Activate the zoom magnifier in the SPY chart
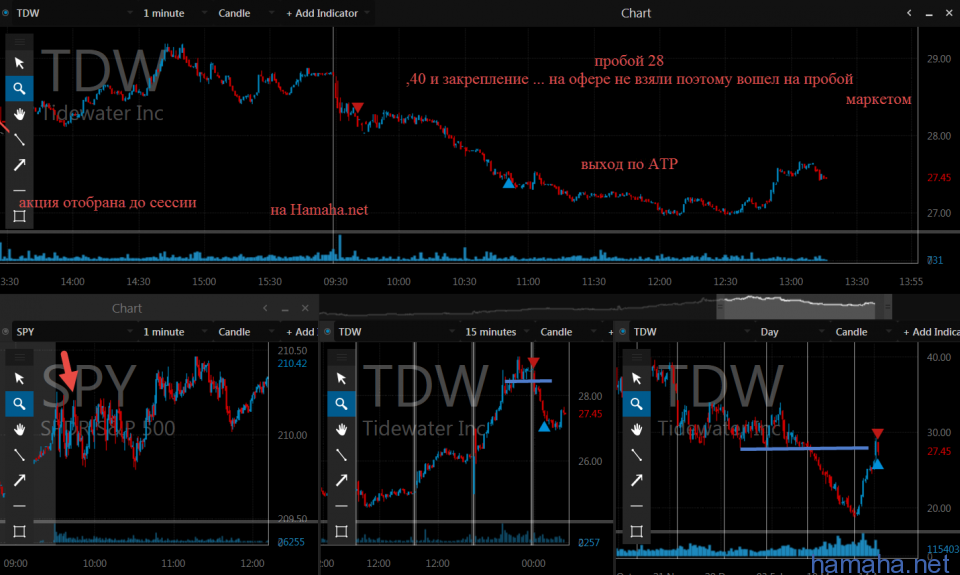Screen dimensions: 960x575 [x=19, y=404]
